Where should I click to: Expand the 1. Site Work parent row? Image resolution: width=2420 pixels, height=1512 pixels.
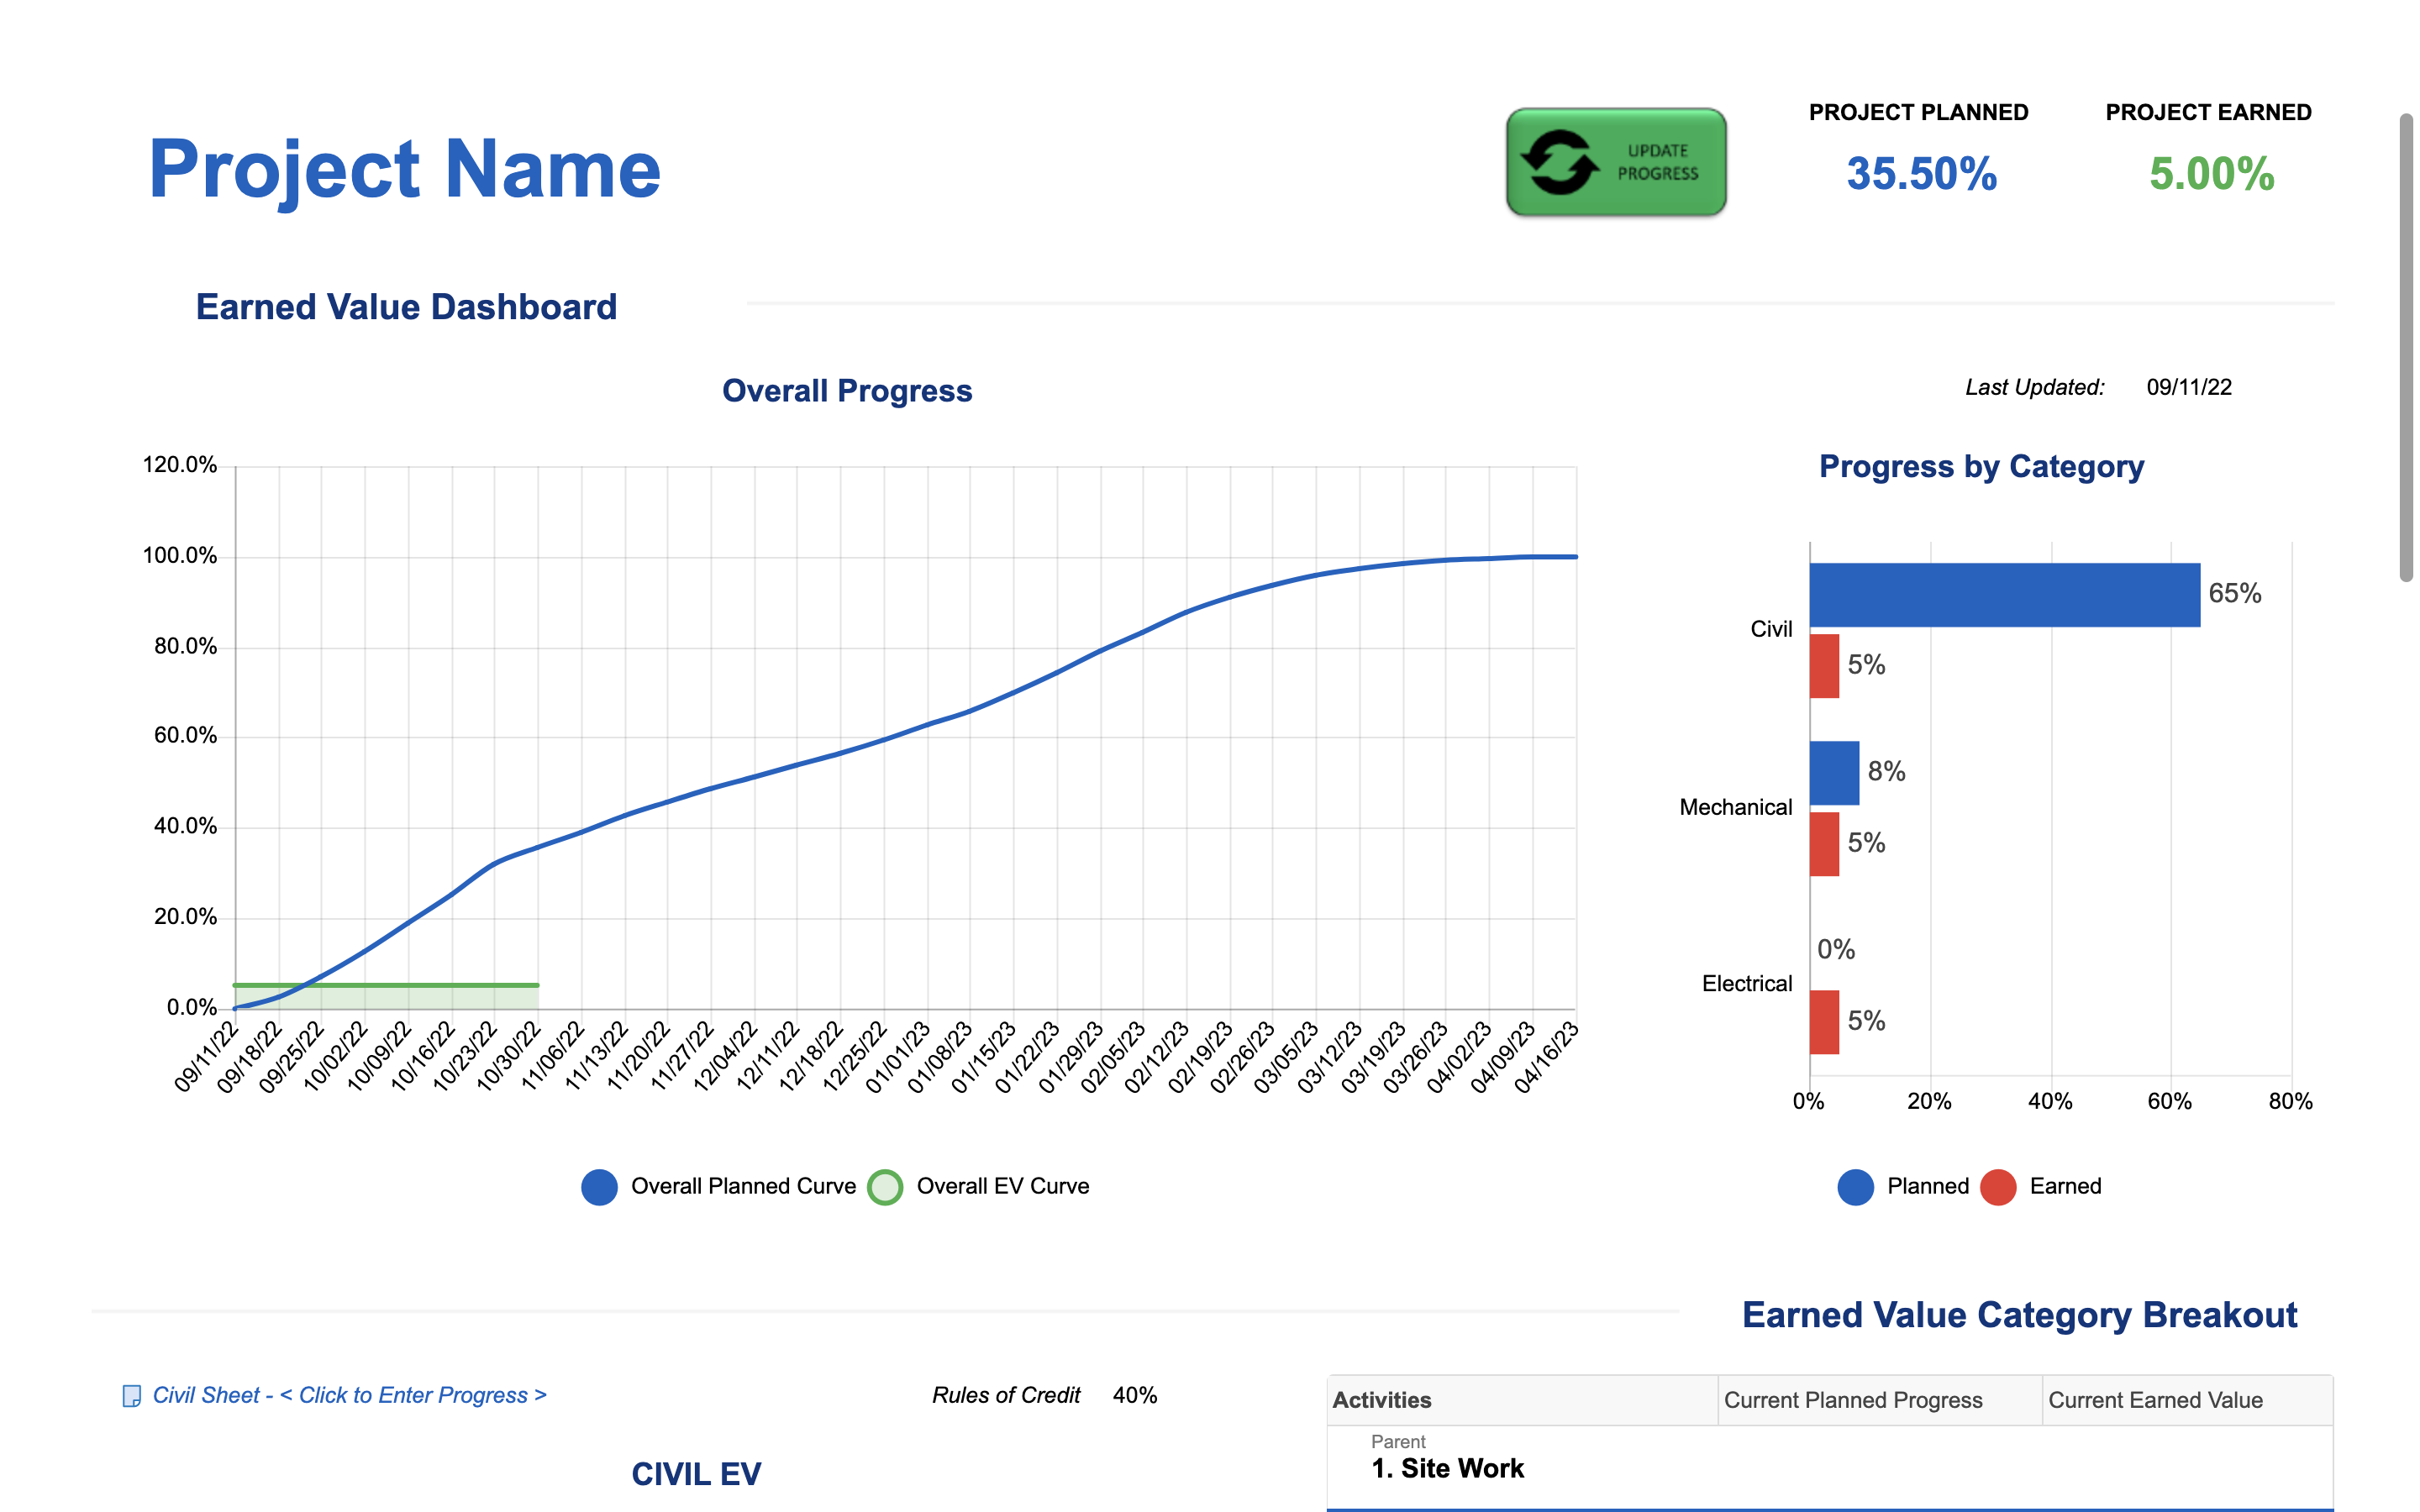[x=1447, y=1468]
